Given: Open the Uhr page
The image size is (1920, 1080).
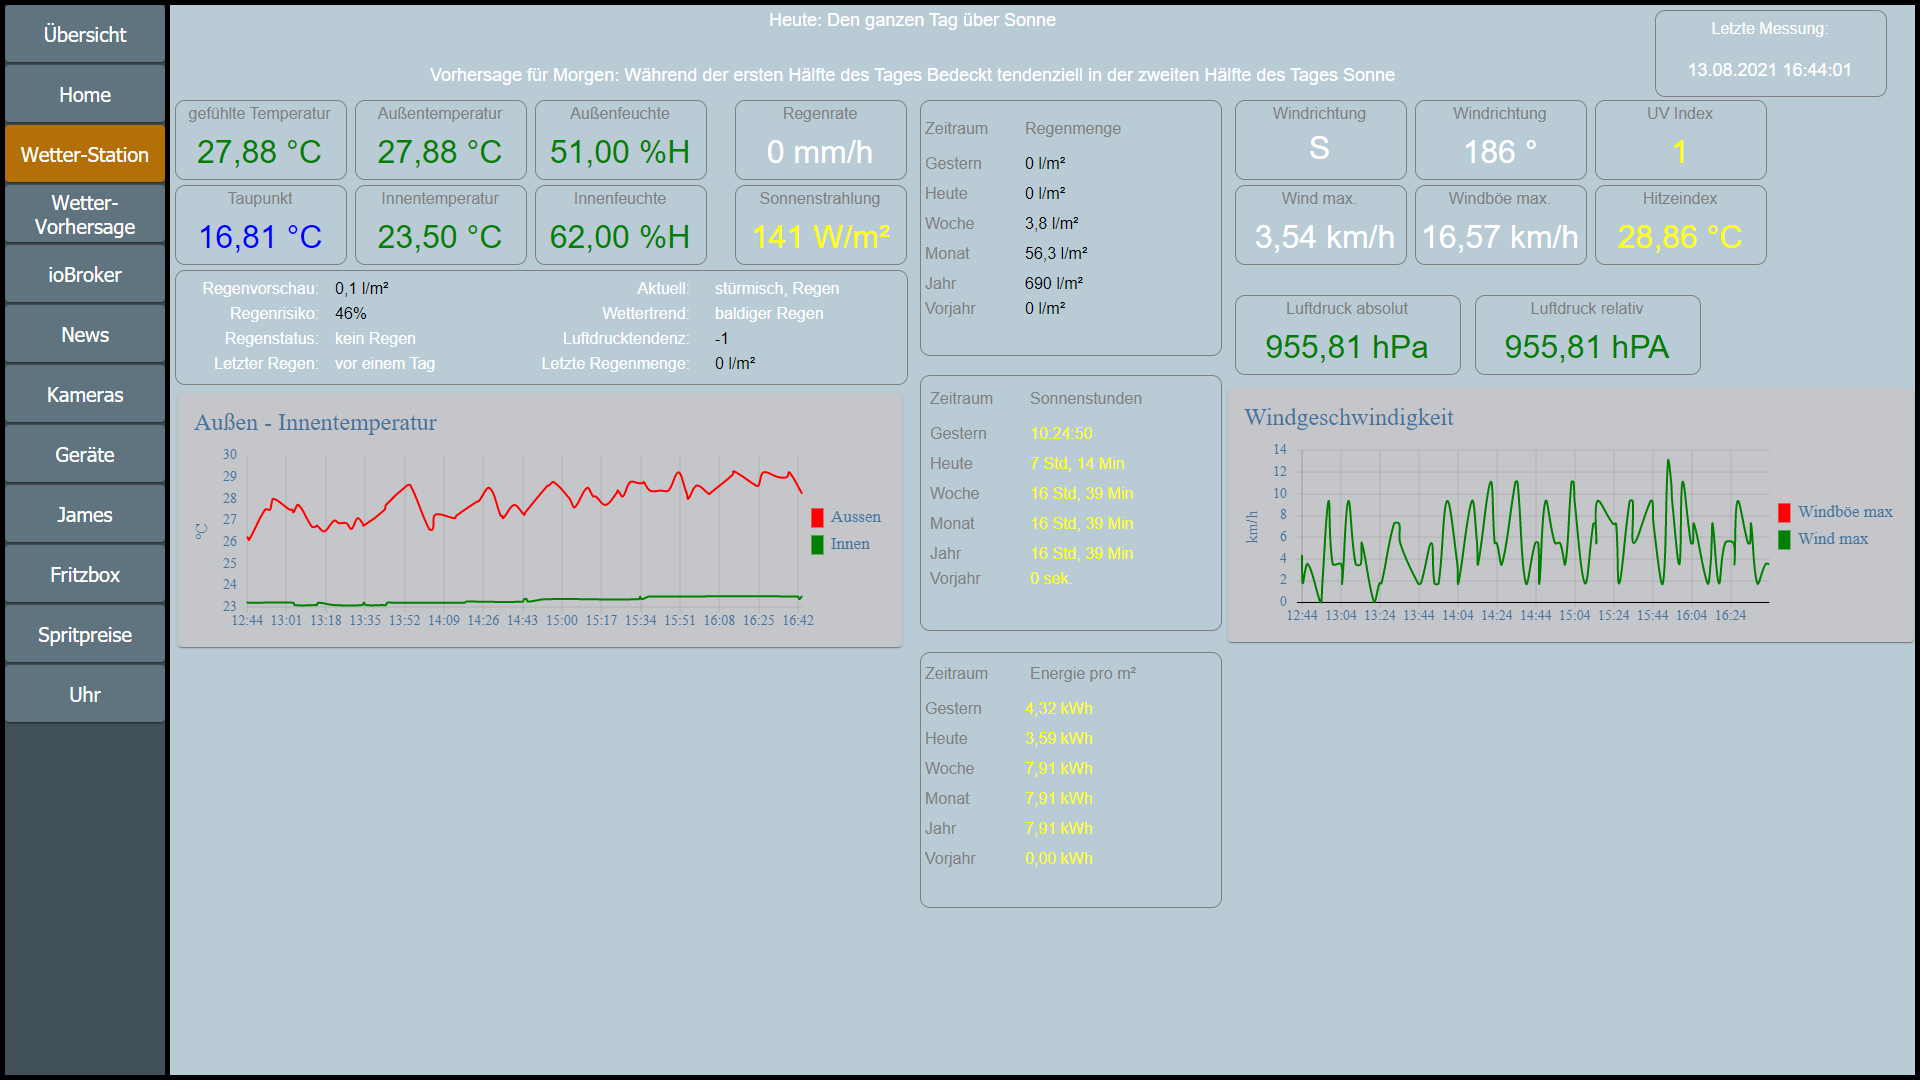Looking at the screenshot, I should [85, 695].
